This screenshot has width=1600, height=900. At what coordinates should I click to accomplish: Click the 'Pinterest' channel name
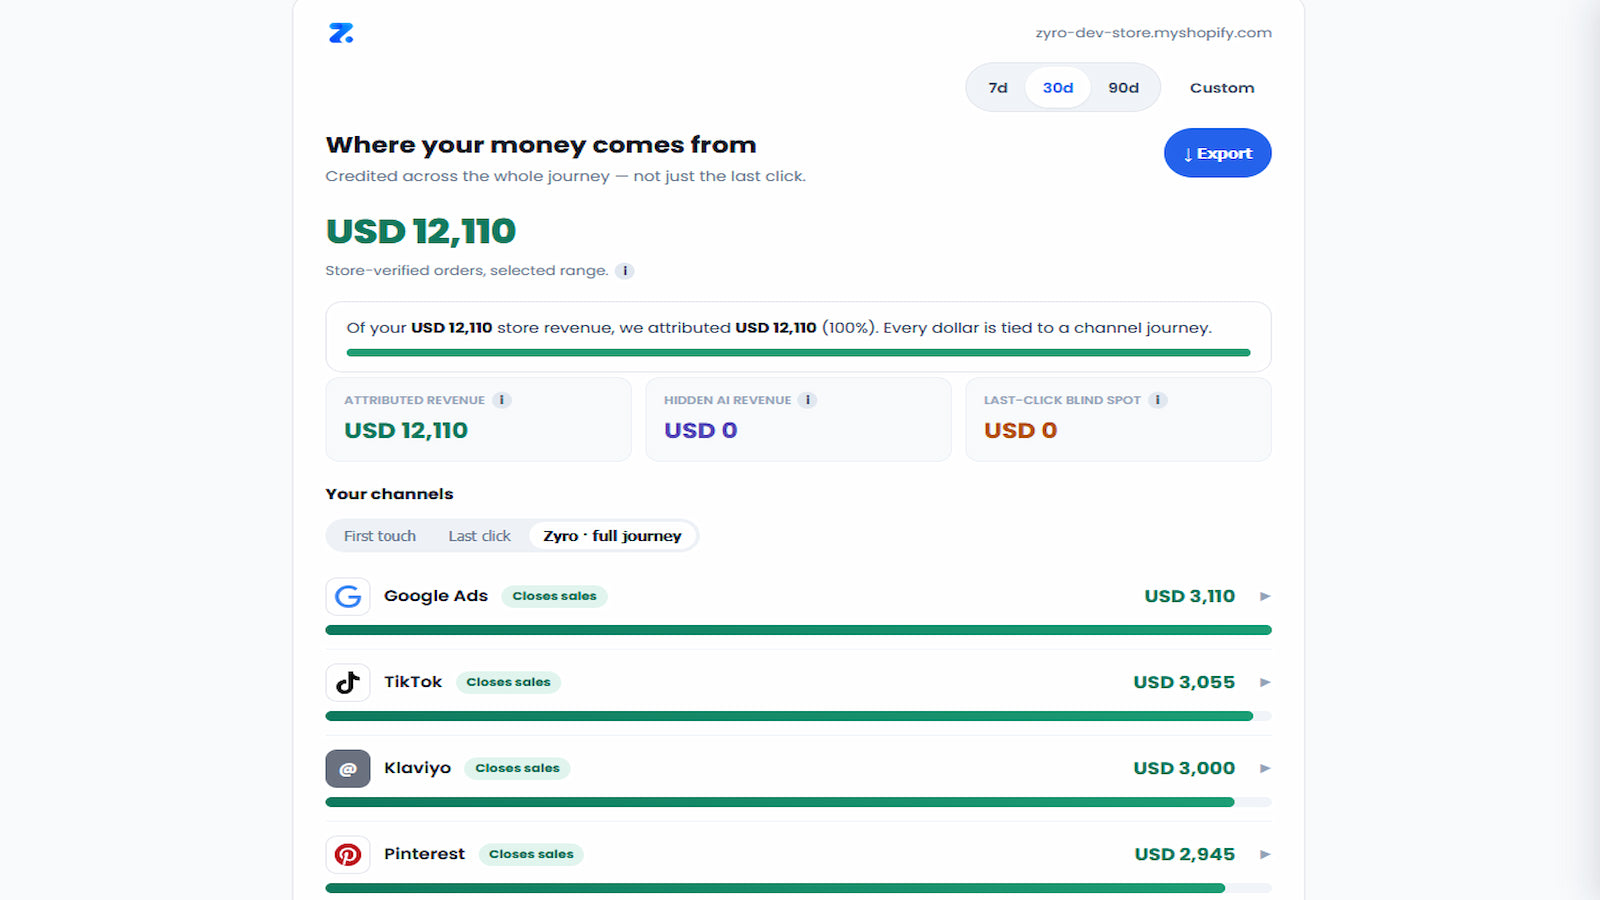424,854
